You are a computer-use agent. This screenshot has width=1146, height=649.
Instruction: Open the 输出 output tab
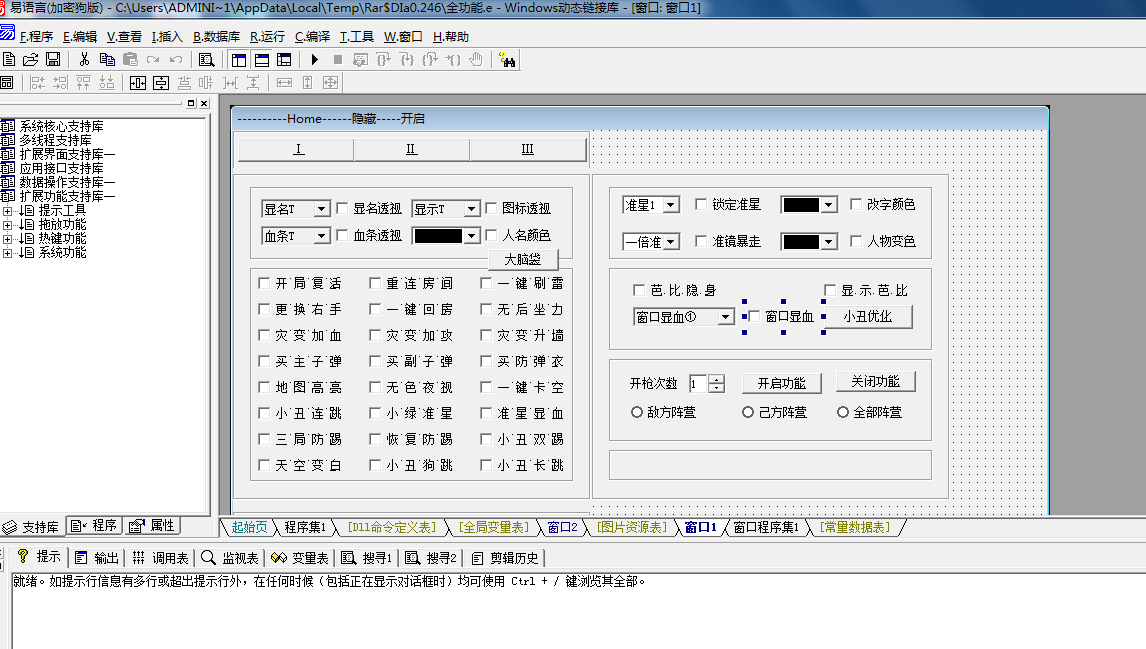click(96, 558)
